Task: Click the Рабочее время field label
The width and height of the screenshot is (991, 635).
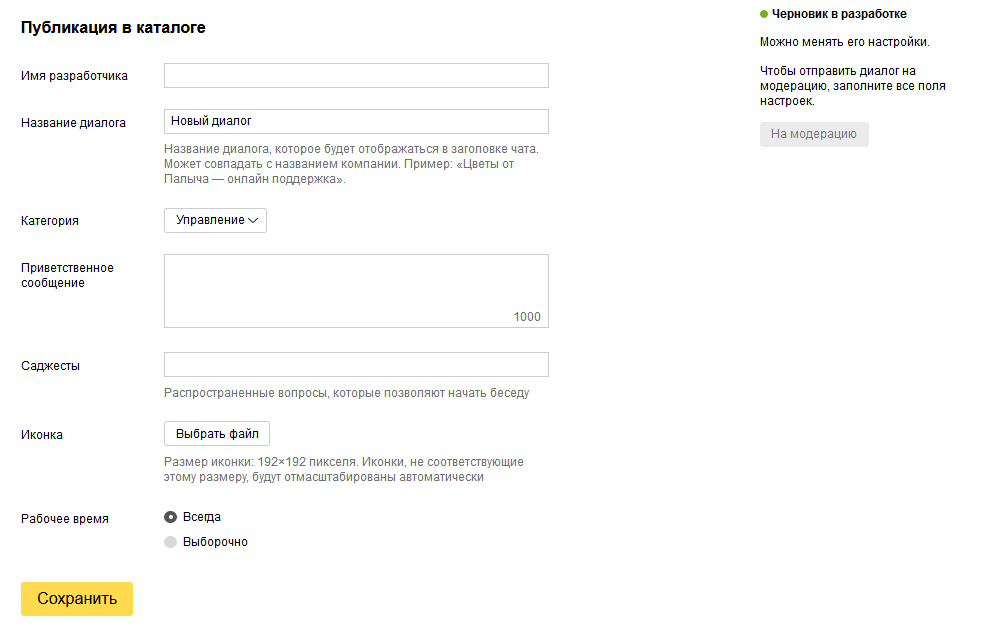Action: 64,519
